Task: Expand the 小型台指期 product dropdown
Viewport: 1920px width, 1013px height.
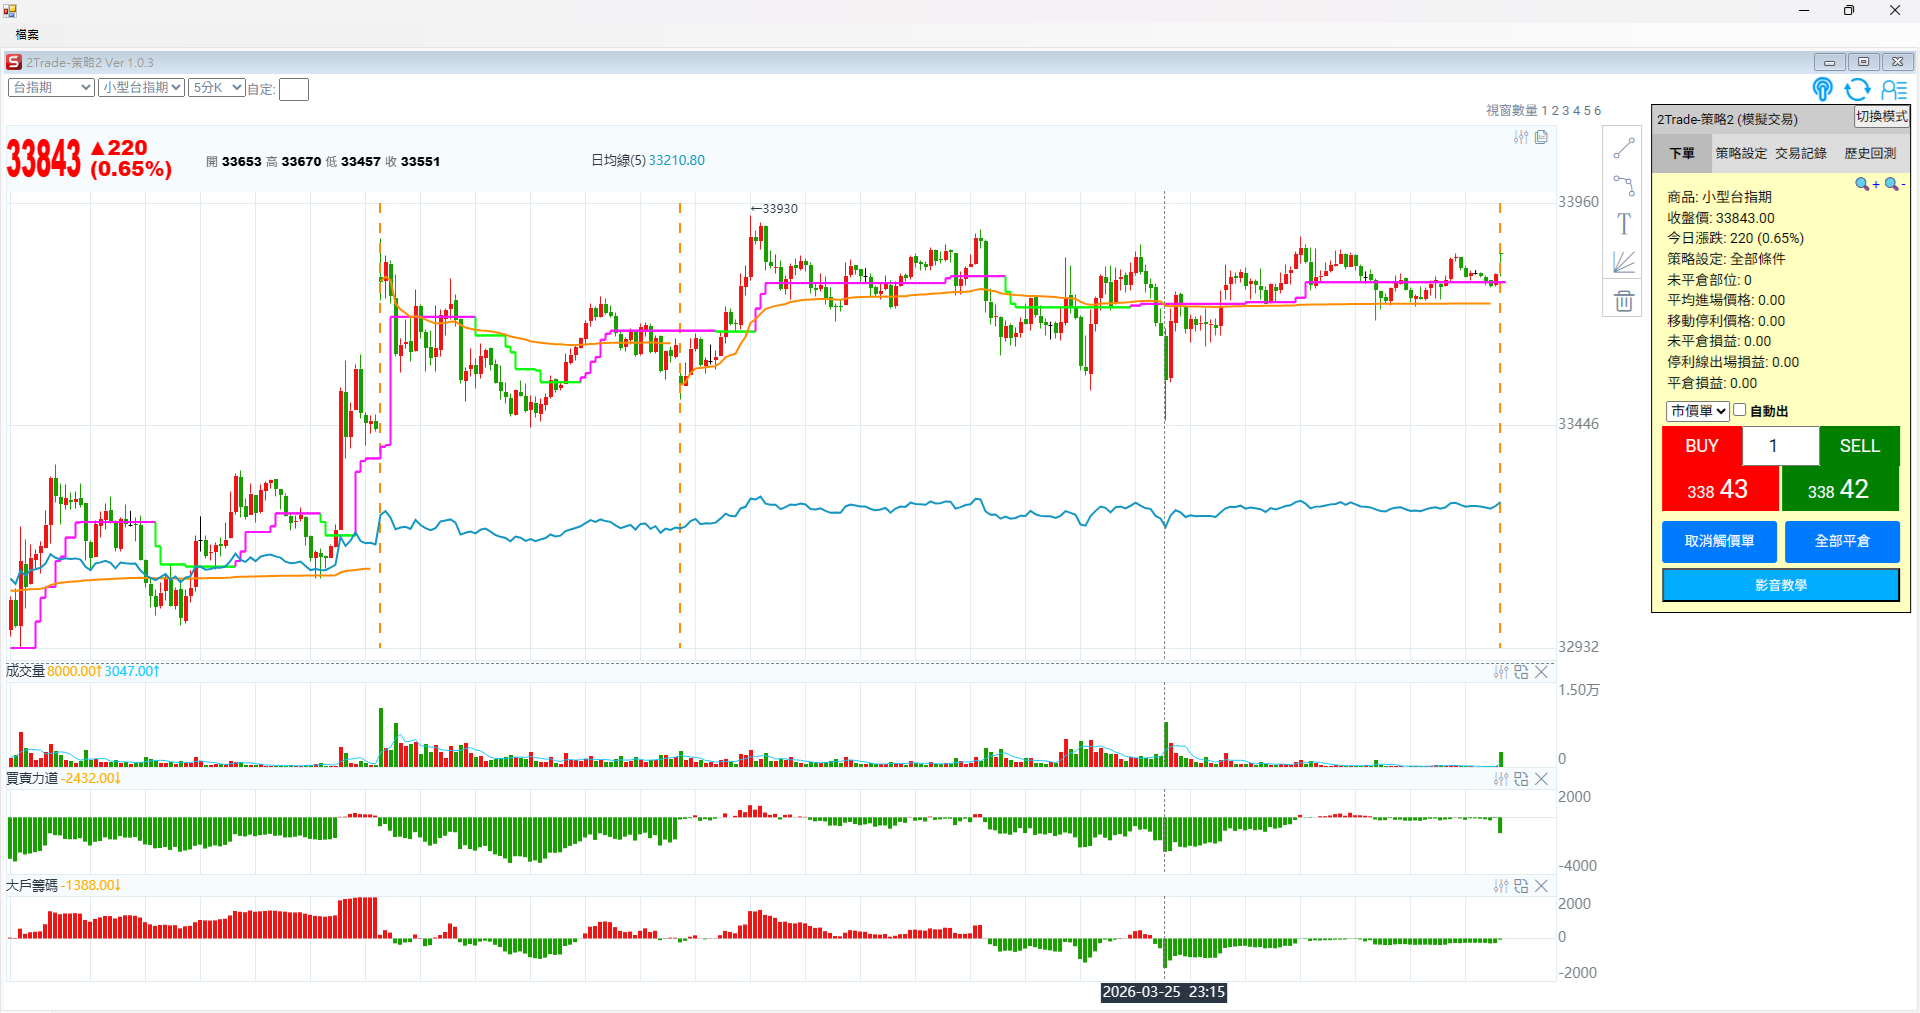Action: [141, 88]
